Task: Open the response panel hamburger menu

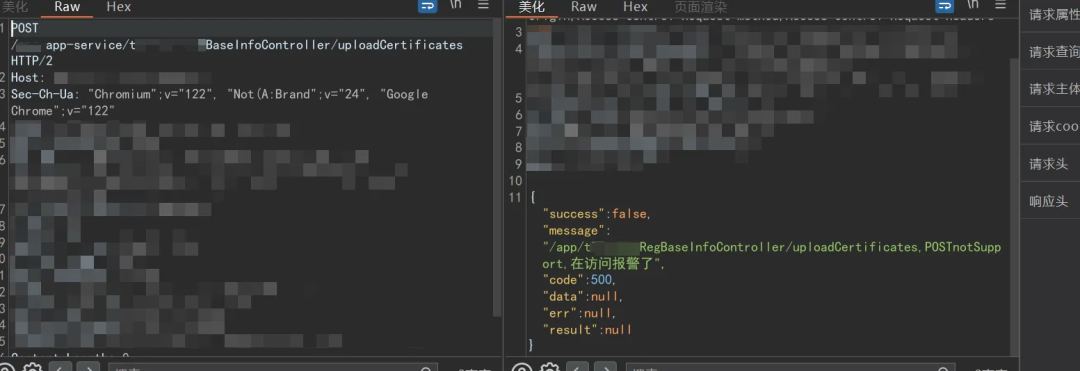Action: (1000, 6)
